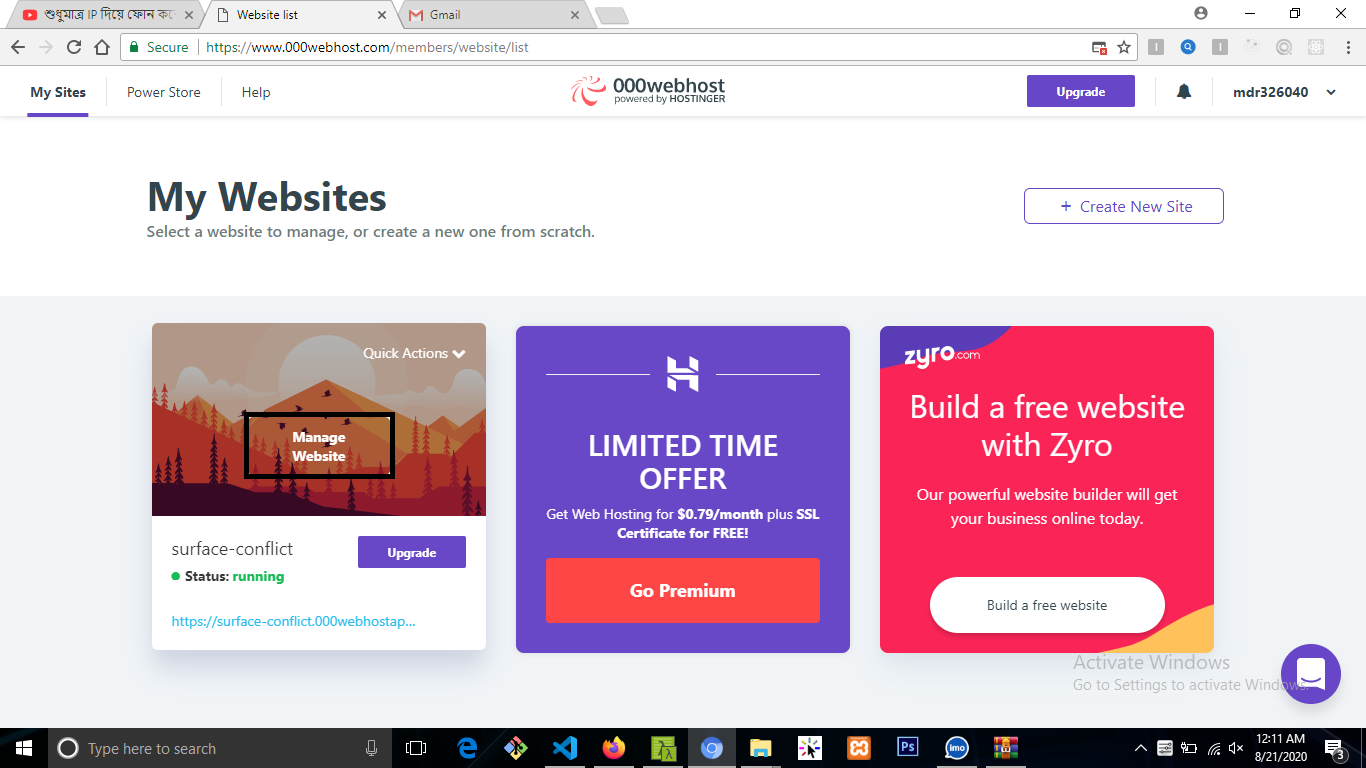
Task: Click the Go Premium button
Action: click(x=683, y=591)
